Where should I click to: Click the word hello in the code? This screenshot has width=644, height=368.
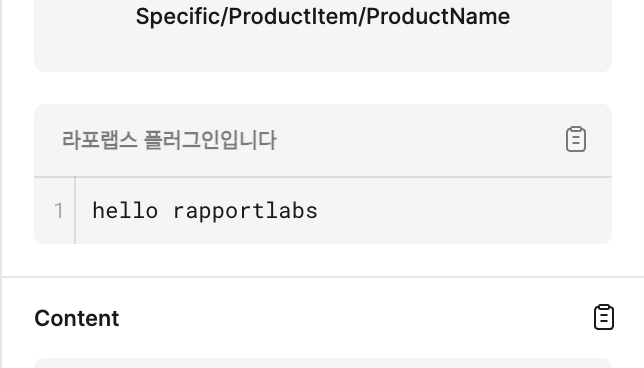pyautogui.click(x=125, y=211)
